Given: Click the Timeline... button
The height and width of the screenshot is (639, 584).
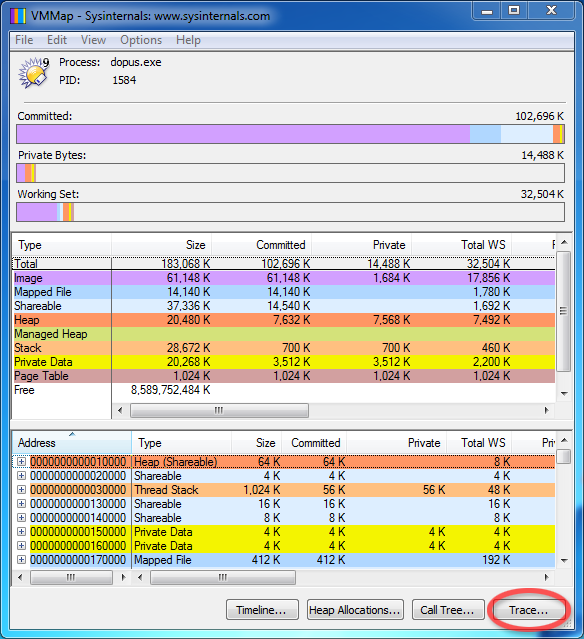Looking at the screenshot, I should tap(262, 610).
